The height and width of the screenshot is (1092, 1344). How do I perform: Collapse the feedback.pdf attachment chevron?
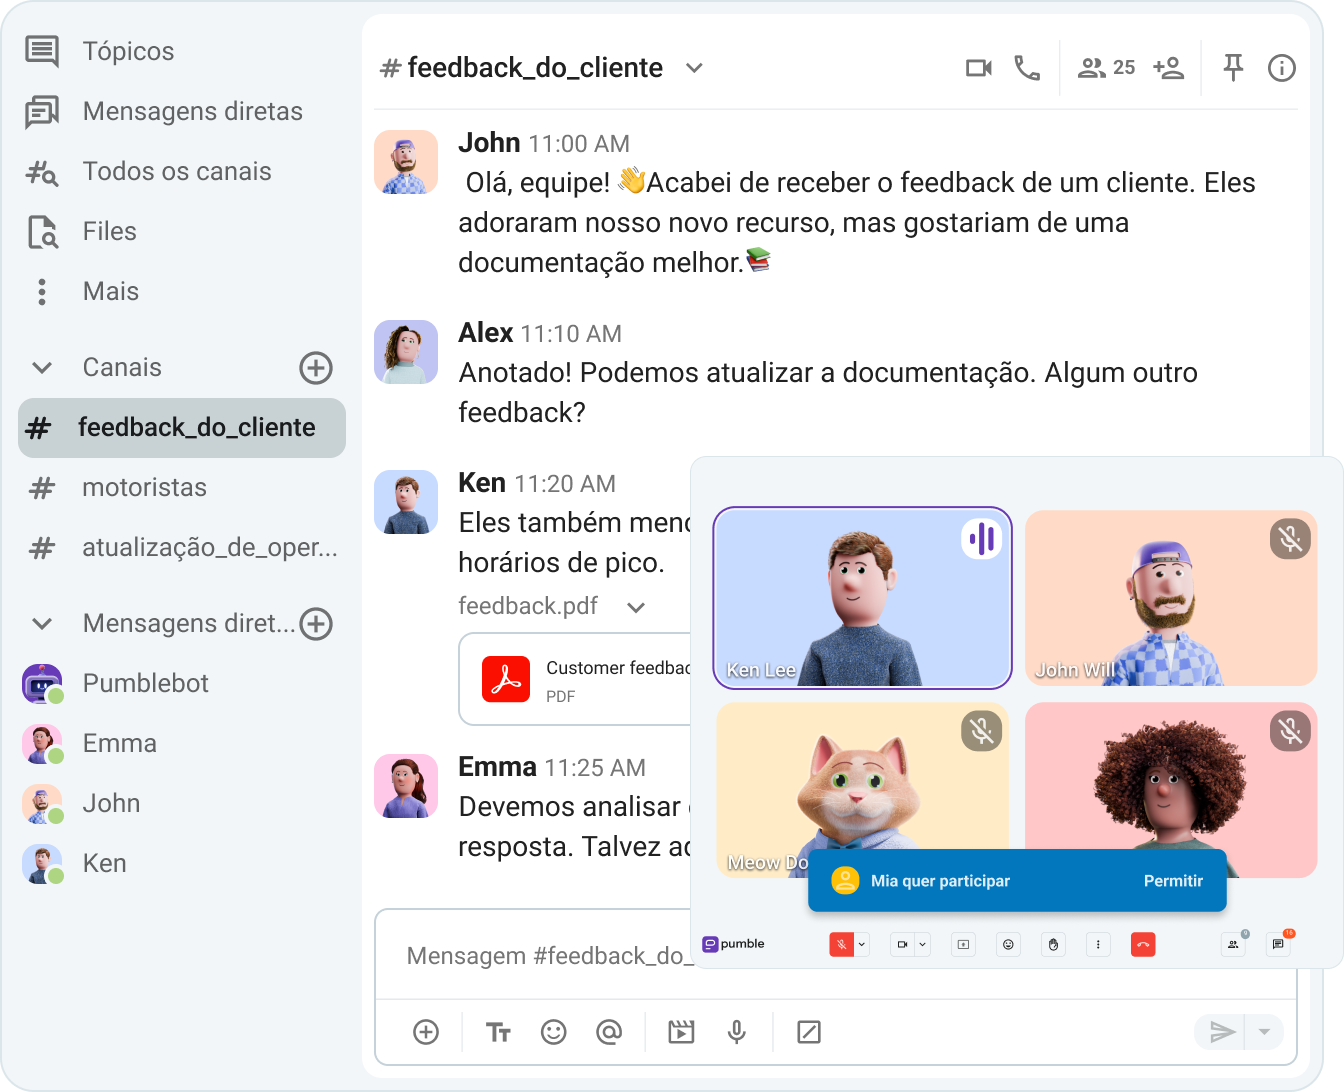coord(636,607)
